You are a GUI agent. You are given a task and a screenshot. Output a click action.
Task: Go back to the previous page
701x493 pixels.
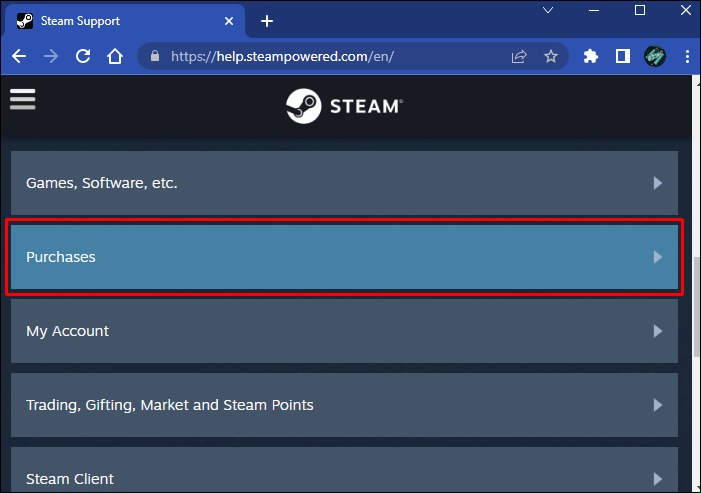pos(19,57)
